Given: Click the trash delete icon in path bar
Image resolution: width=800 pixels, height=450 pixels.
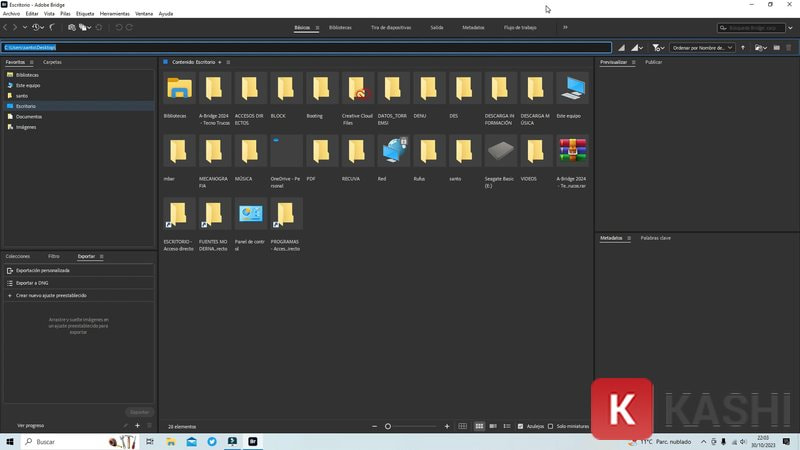Looking at the screenshot, I should [x=789, y=47].
